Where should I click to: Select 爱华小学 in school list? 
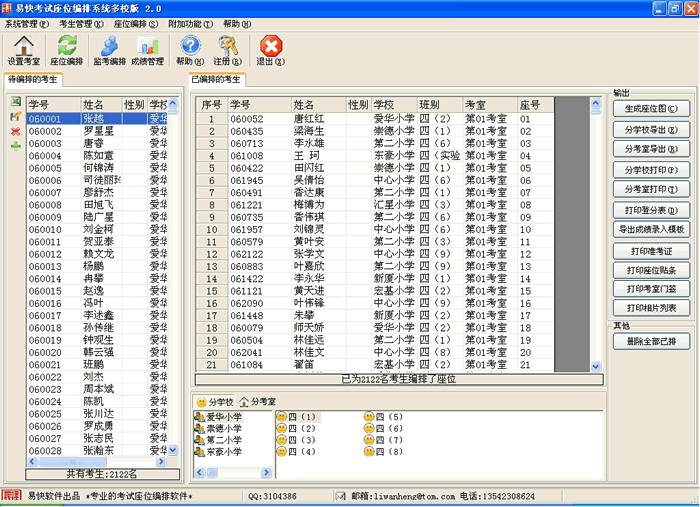point(218,417)
